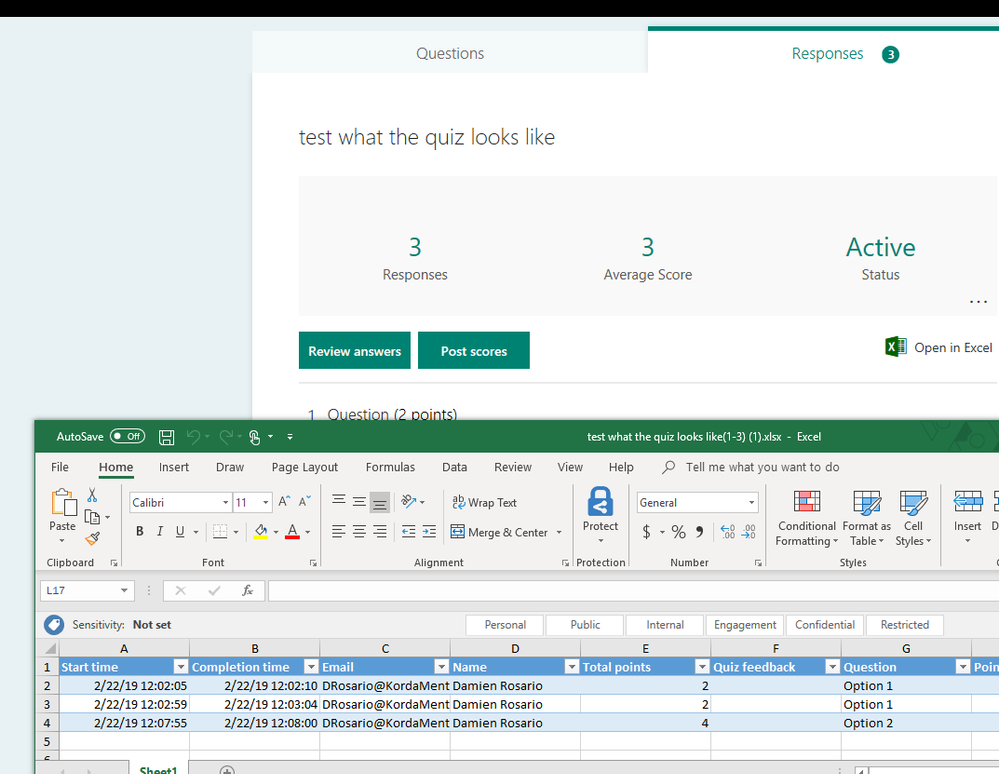The width and height of the screenshot is (999, 774).
Task: Click the formula bar input
Action: (633, 591)
